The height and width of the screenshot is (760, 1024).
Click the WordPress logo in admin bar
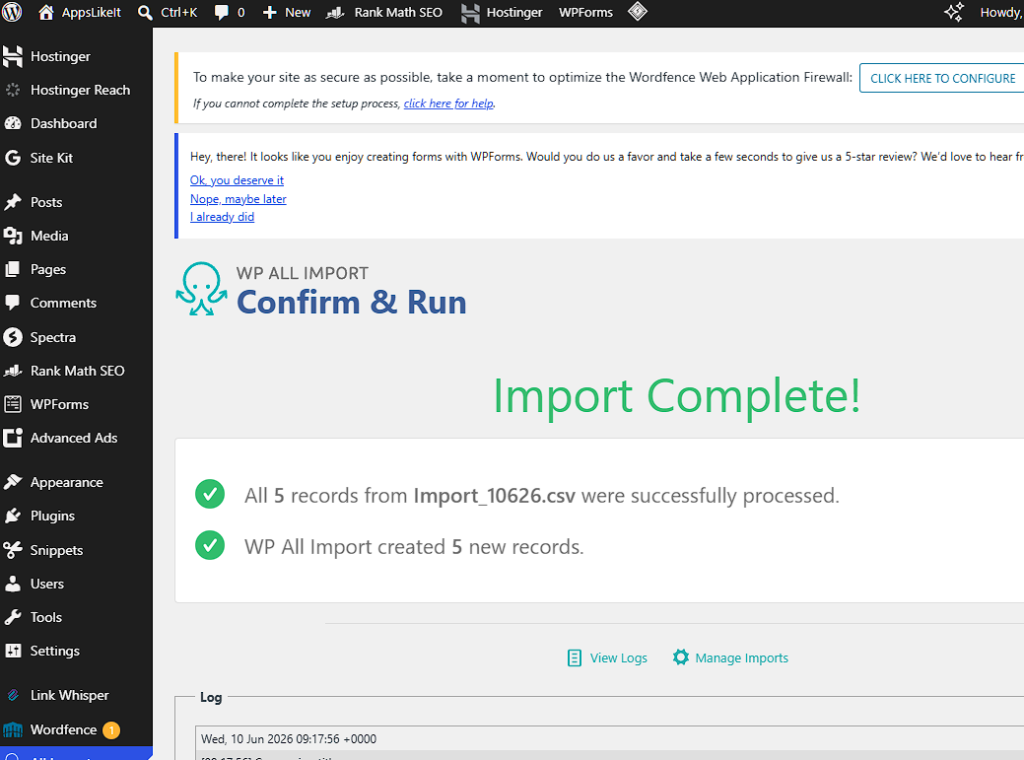[x=12, y=12]
